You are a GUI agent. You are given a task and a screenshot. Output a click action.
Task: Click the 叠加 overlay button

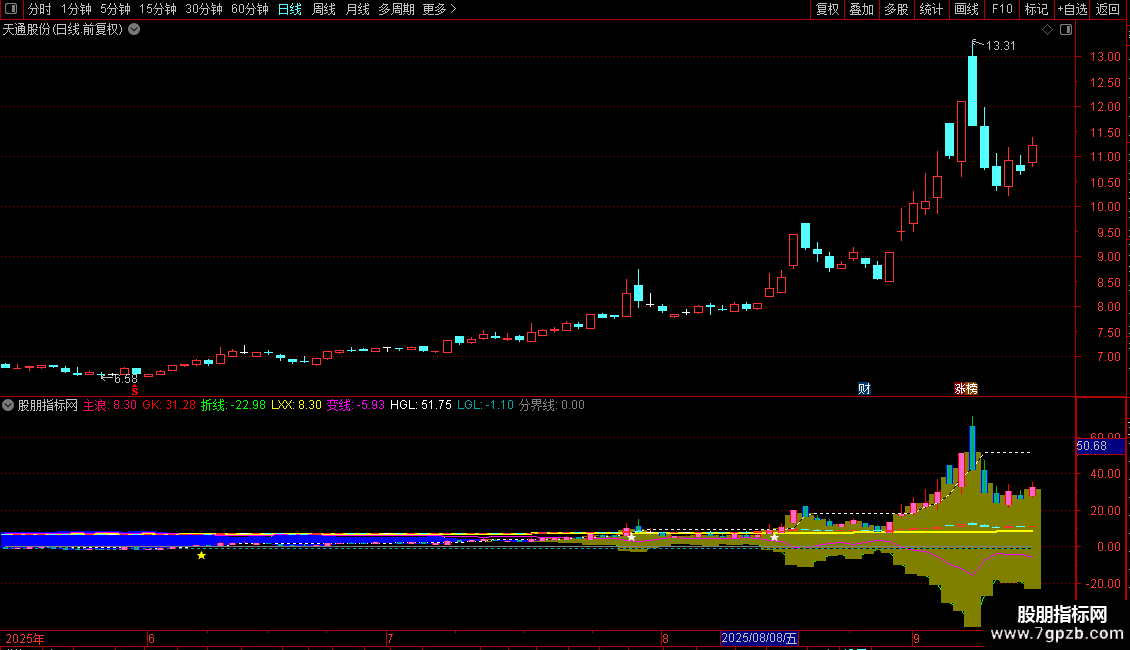point(862,9)
